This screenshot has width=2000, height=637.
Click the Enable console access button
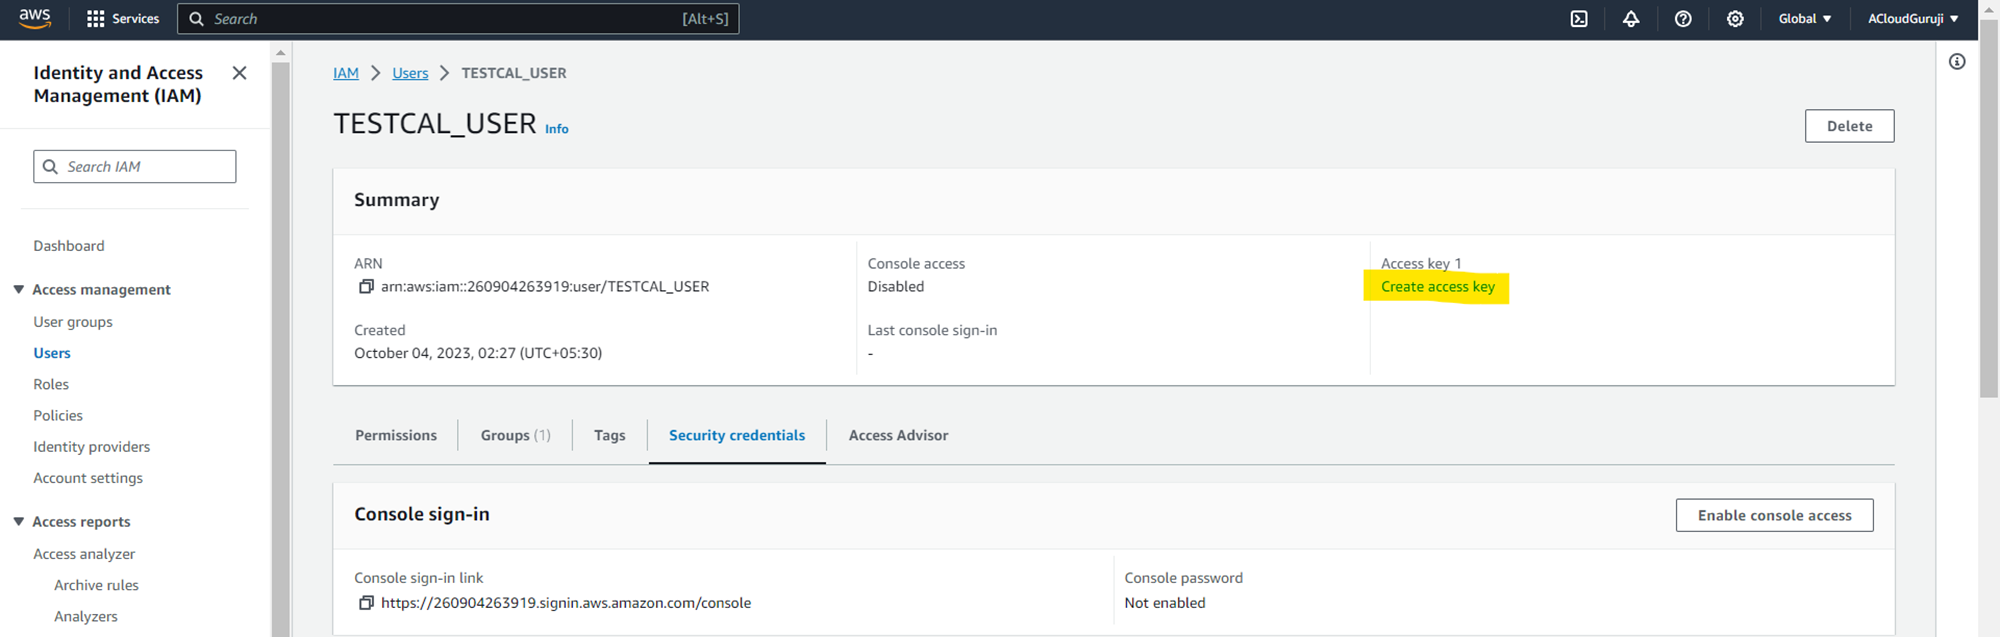1774,515
